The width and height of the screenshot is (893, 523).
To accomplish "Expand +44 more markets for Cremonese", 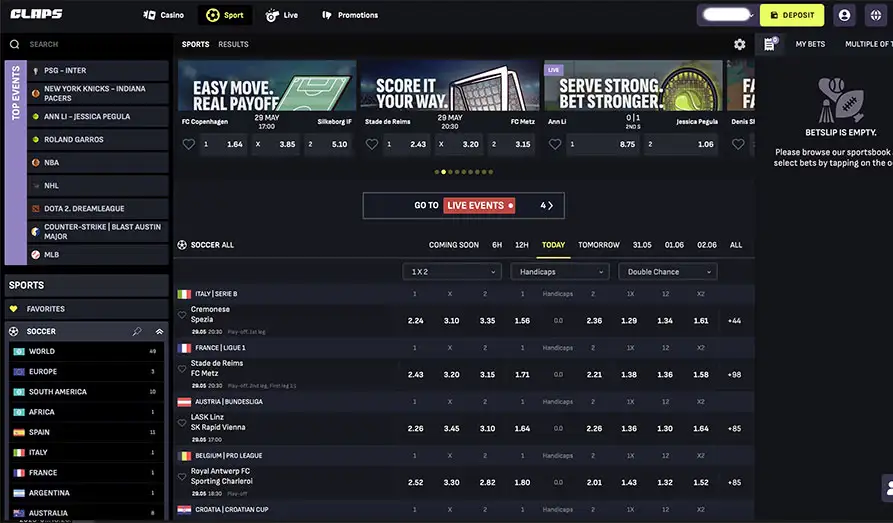I will click(x=734, y=321).
